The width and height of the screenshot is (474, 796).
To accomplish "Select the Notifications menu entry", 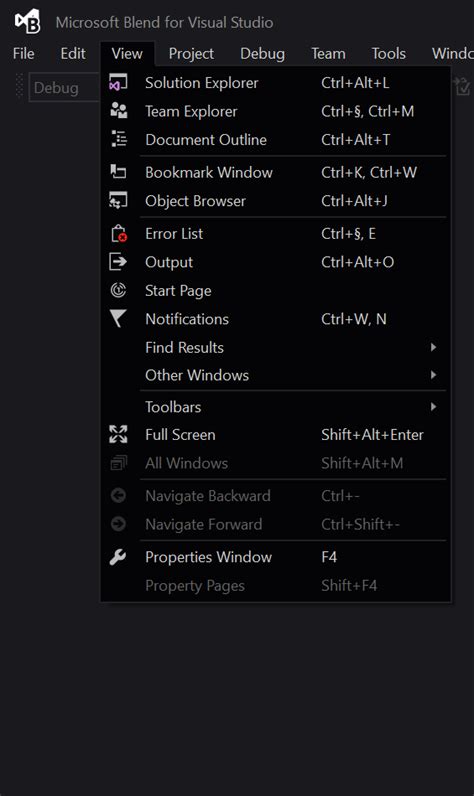I will pyautogui.click(x=276, y=319).
